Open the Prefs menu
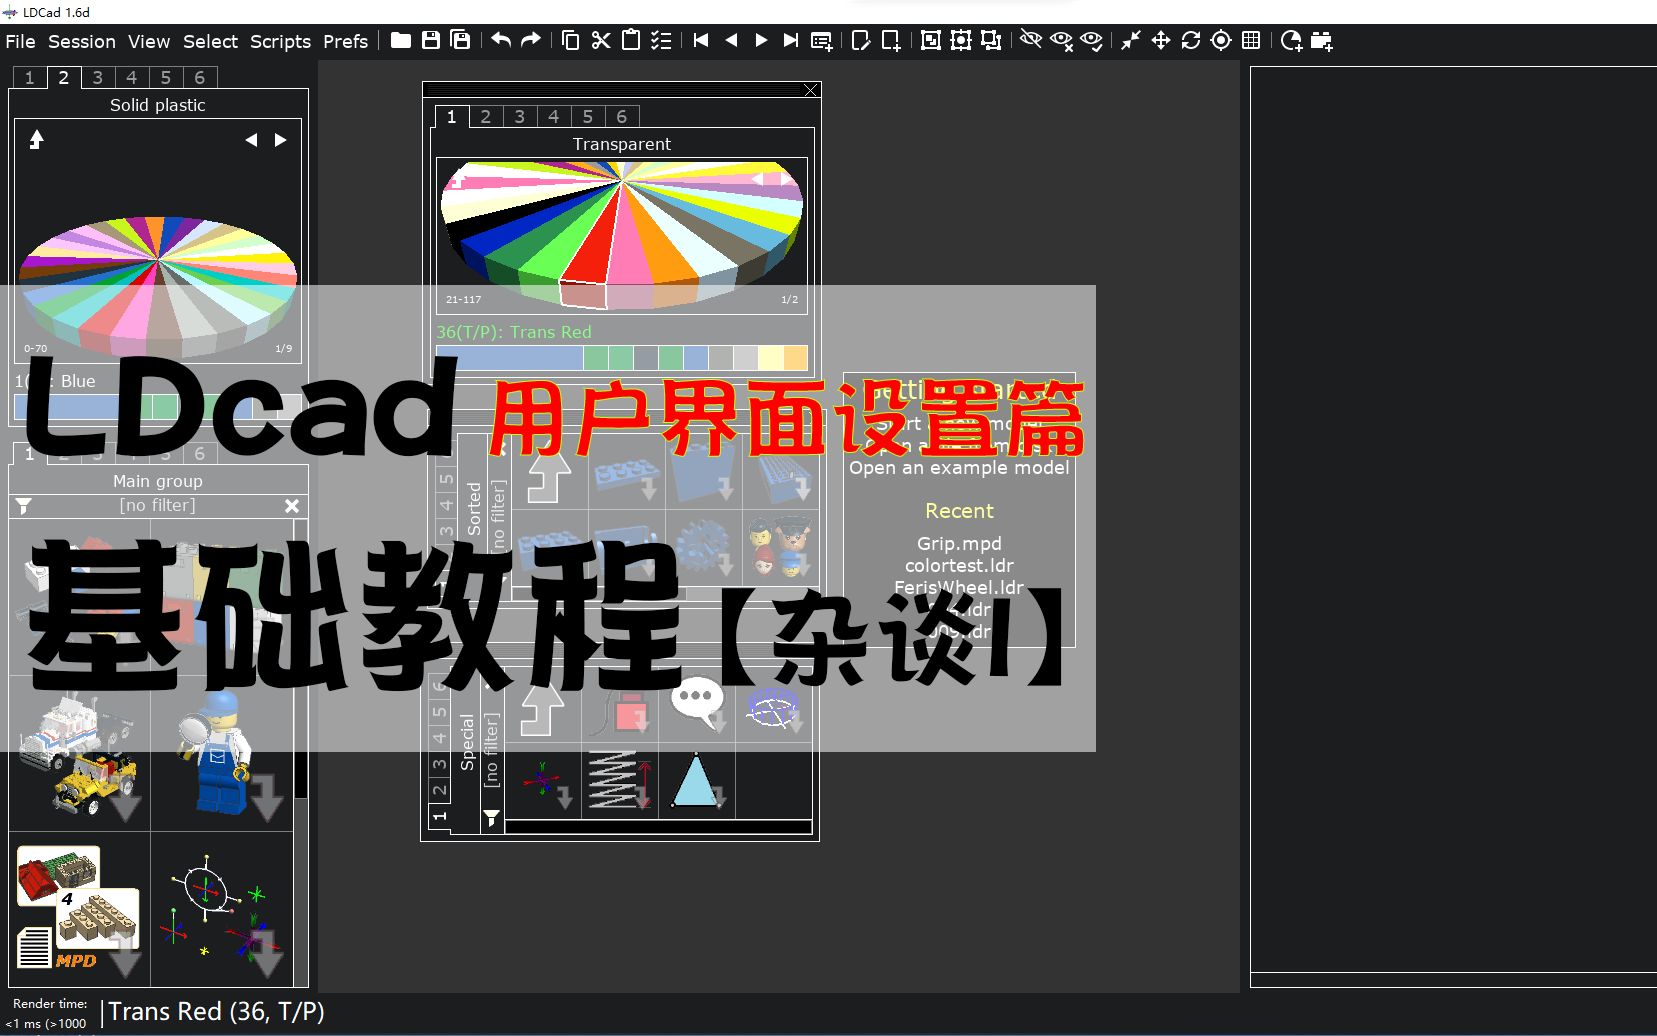1657x1036 pixels. 345,41
